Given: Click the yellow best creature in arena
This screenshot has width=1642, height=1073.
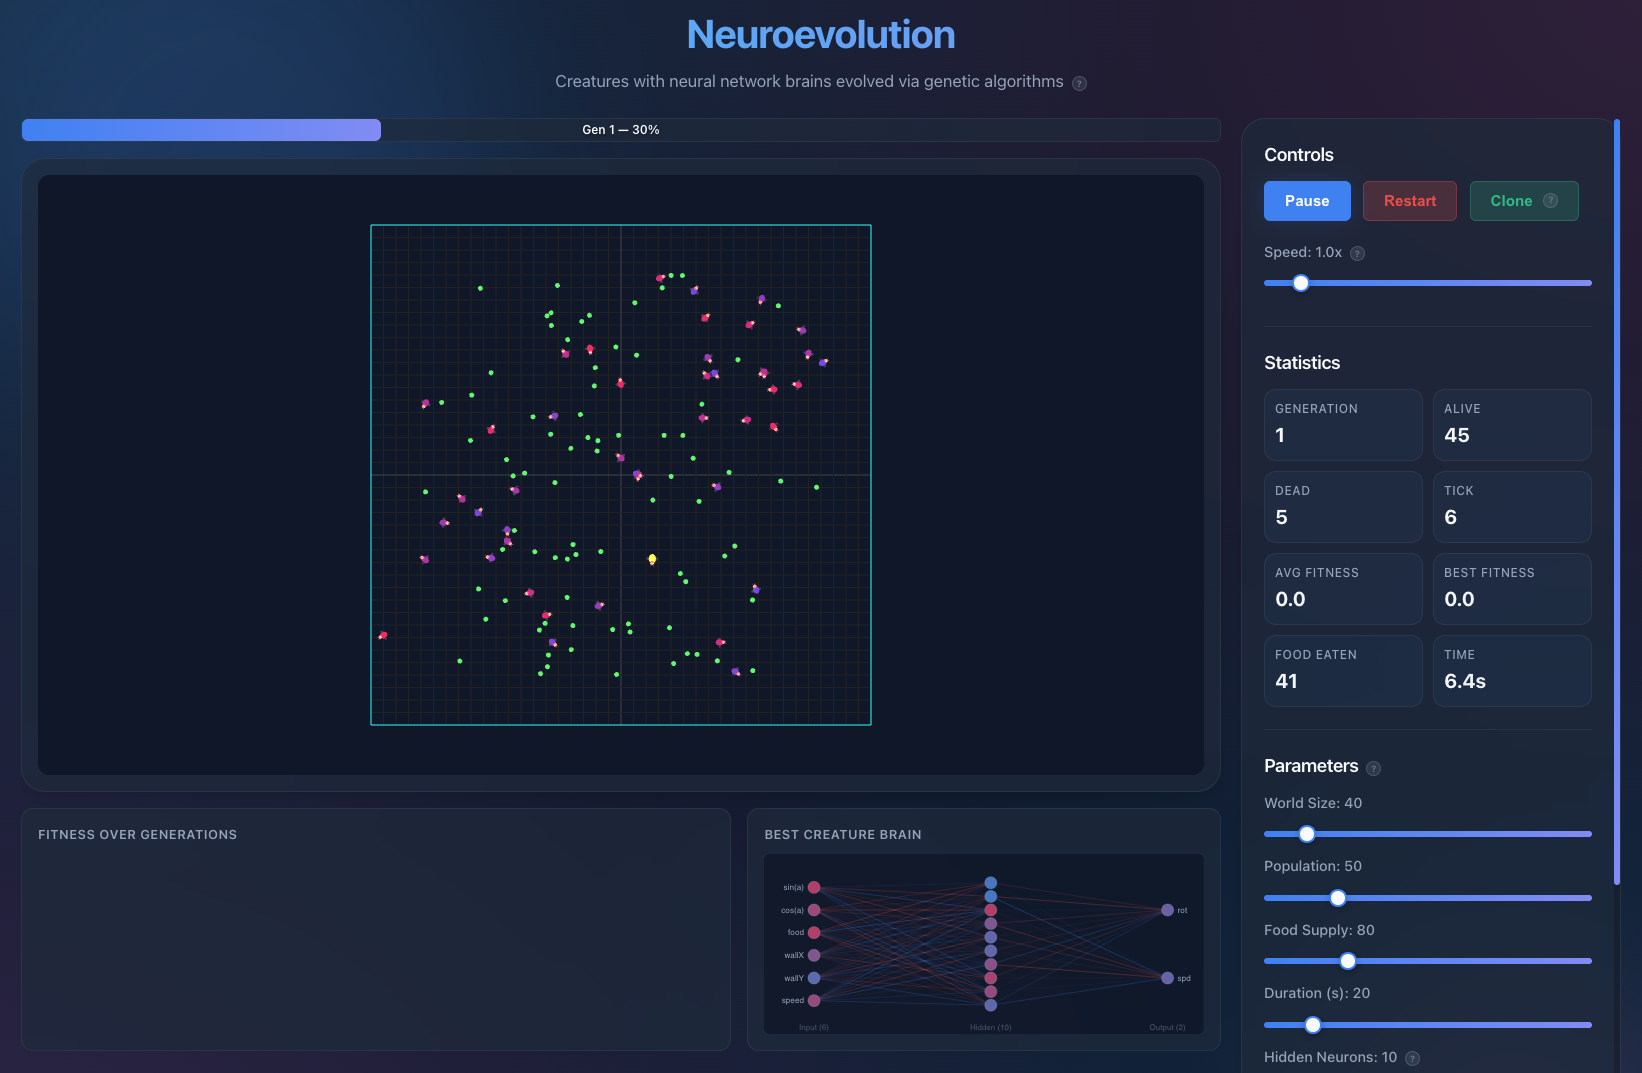Looking at the screenshot, I should [x=652, y=559].
